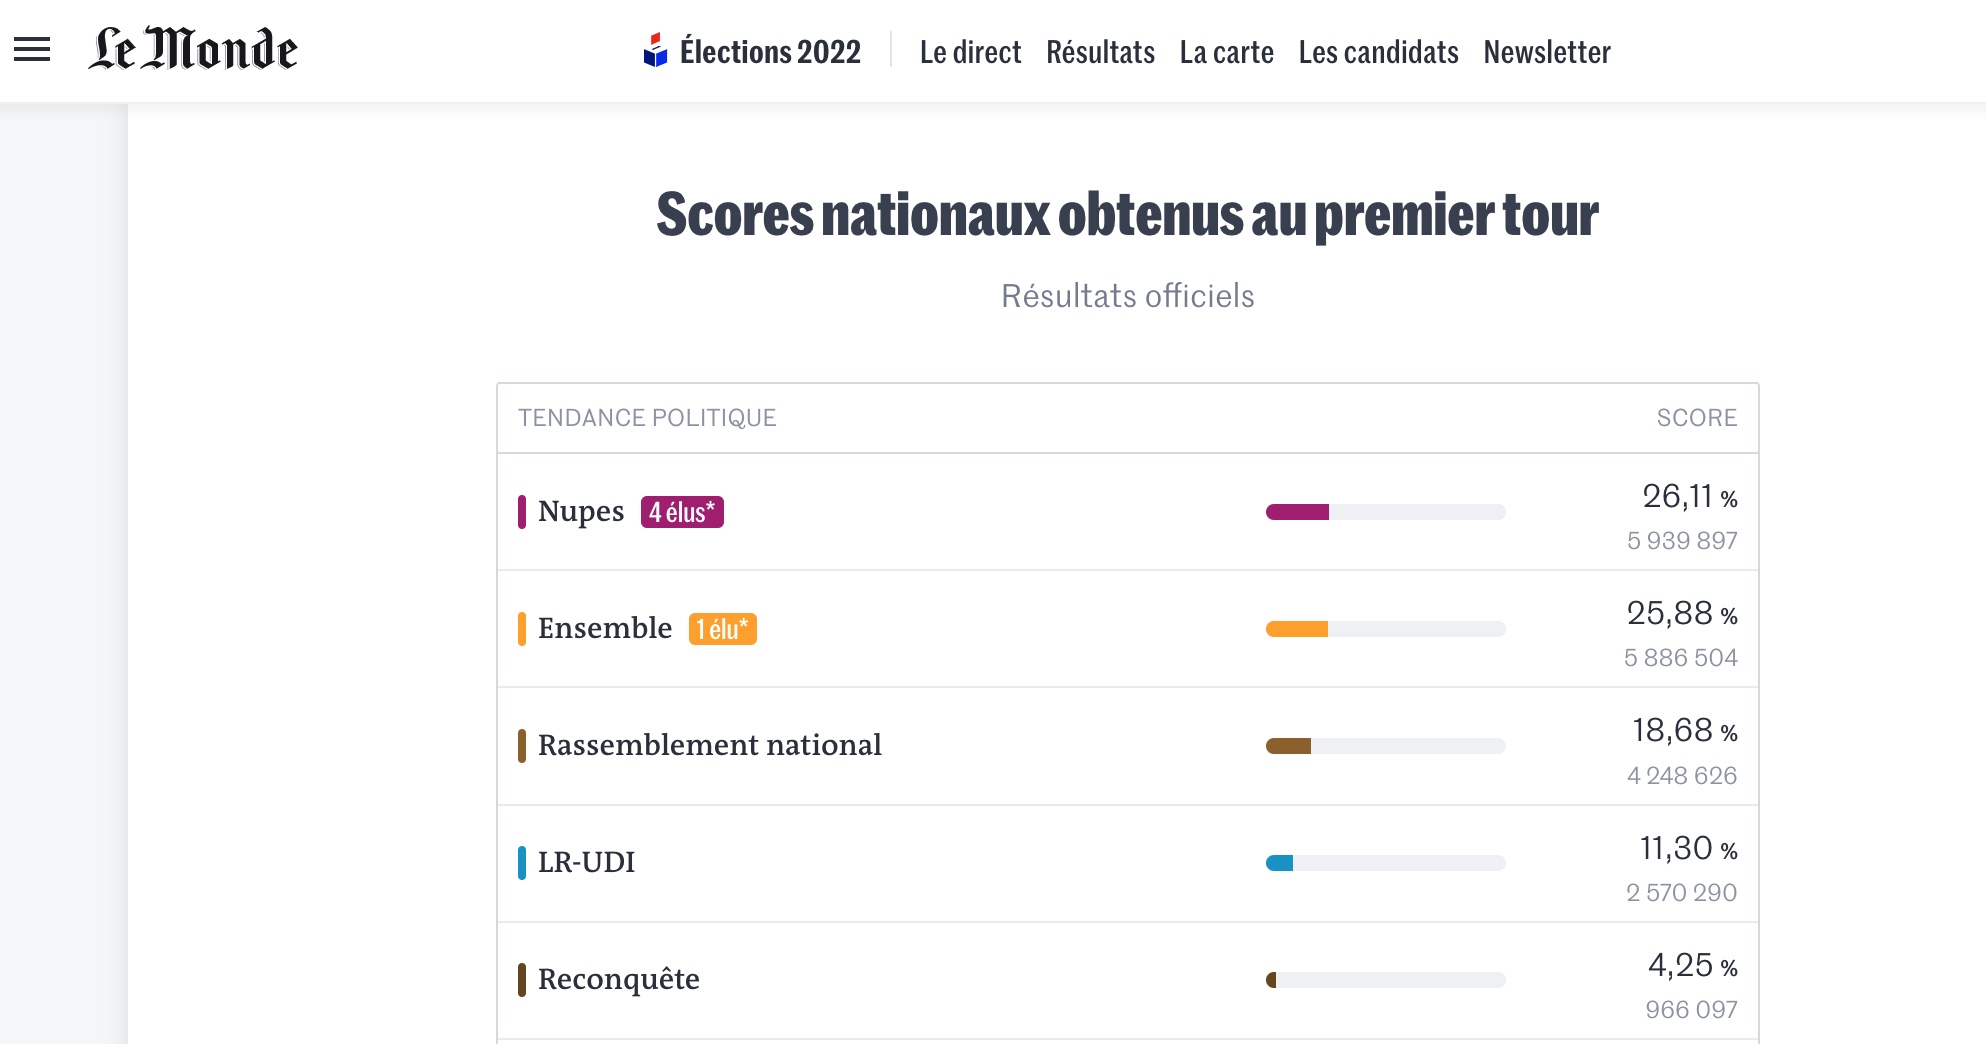This screenshot has width=1986, height=1044.
Task: Open the Résultats page
Action: click(1100, 52)
